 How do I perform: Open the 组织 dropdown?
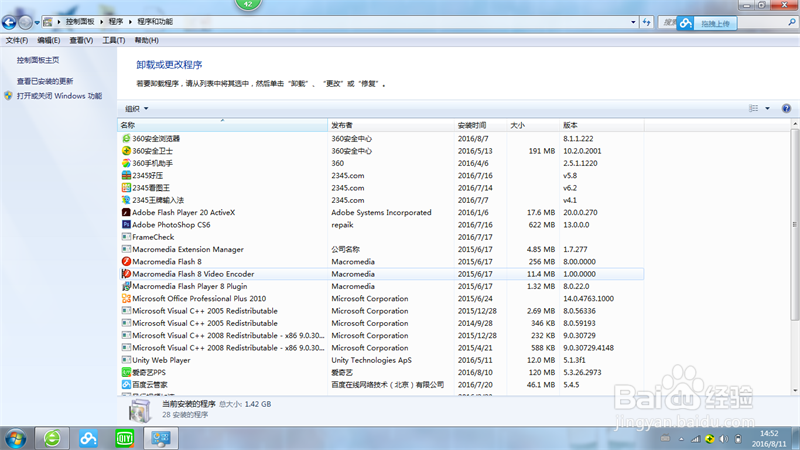(137, 109)
